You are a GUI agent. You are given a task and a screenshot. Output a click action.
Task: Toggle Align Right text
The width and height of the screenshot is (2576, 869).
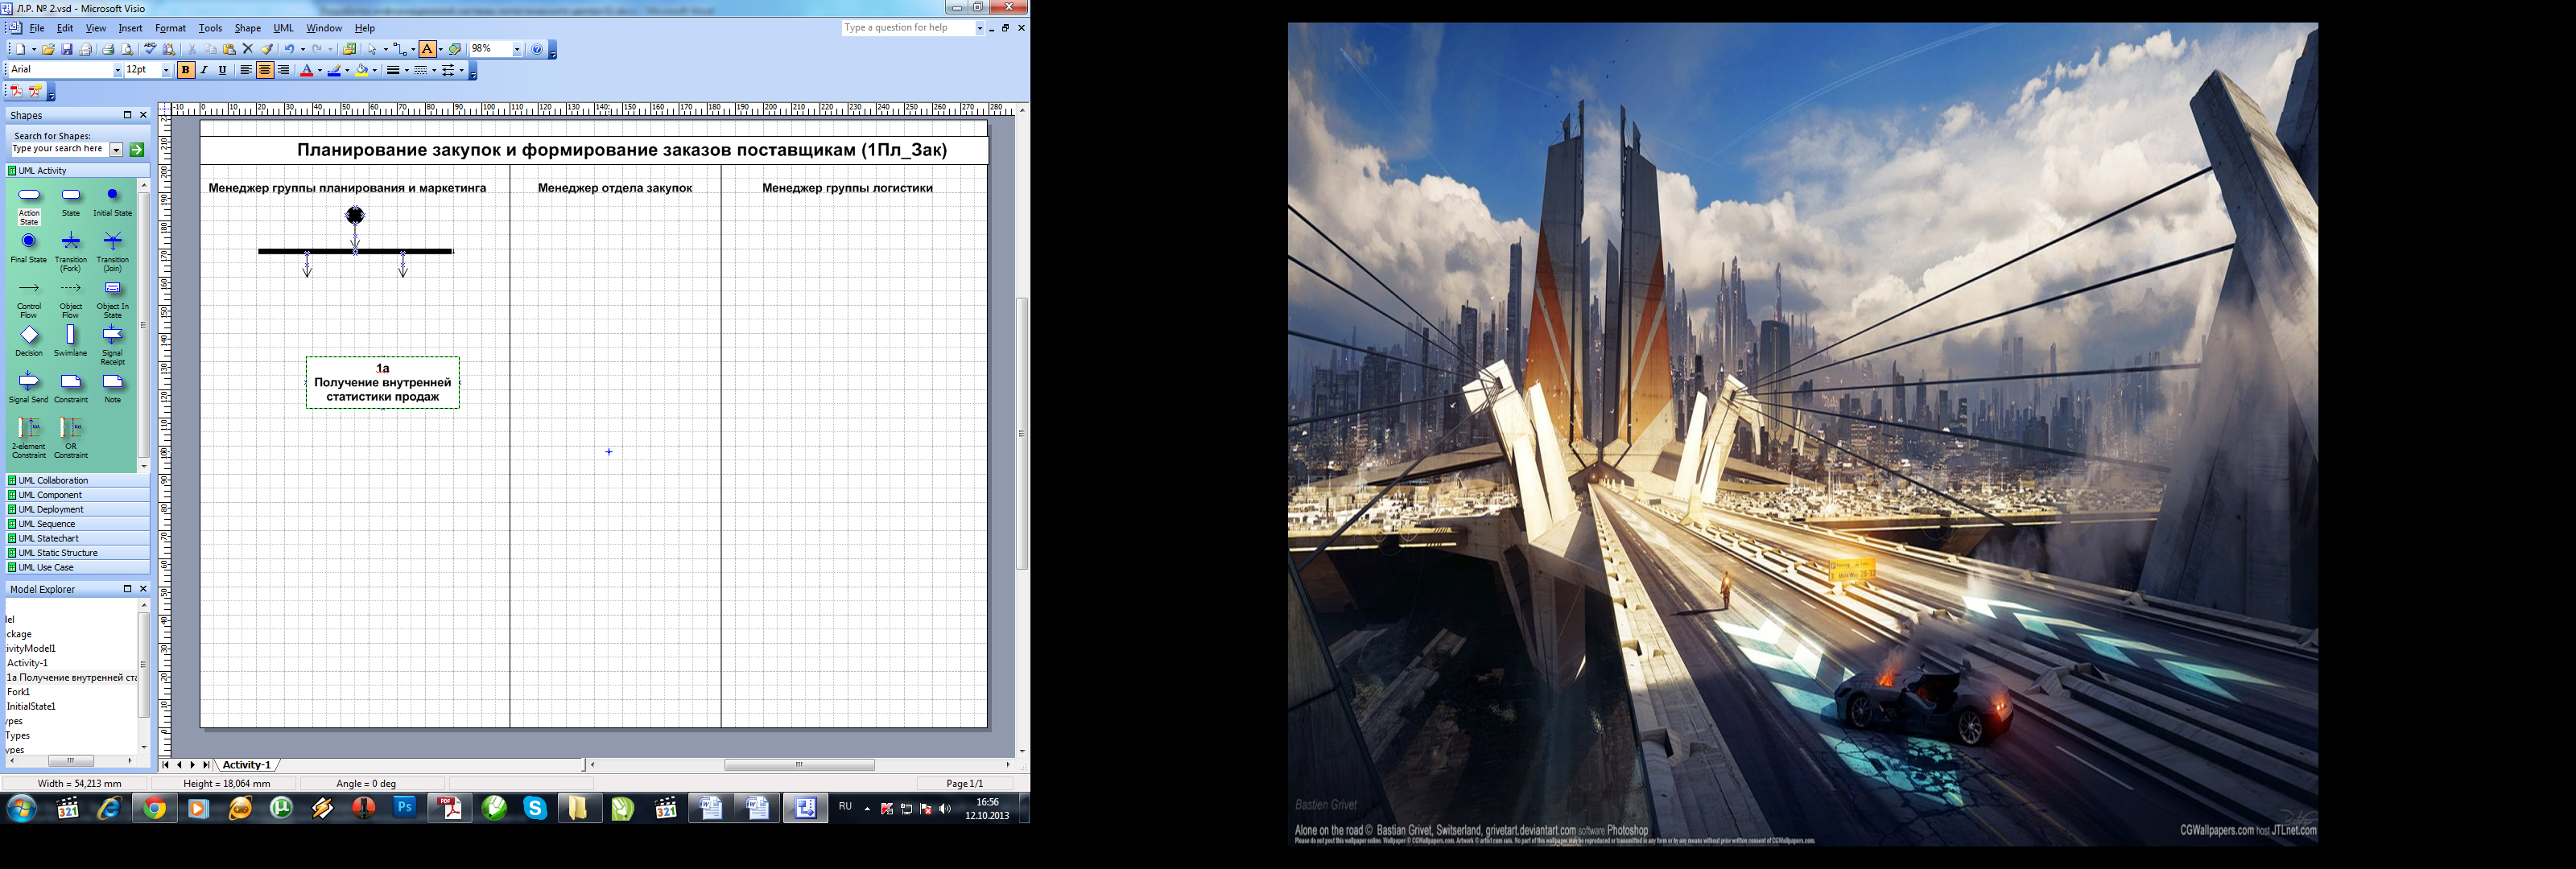pyautogui.click(x=283, y=70)
